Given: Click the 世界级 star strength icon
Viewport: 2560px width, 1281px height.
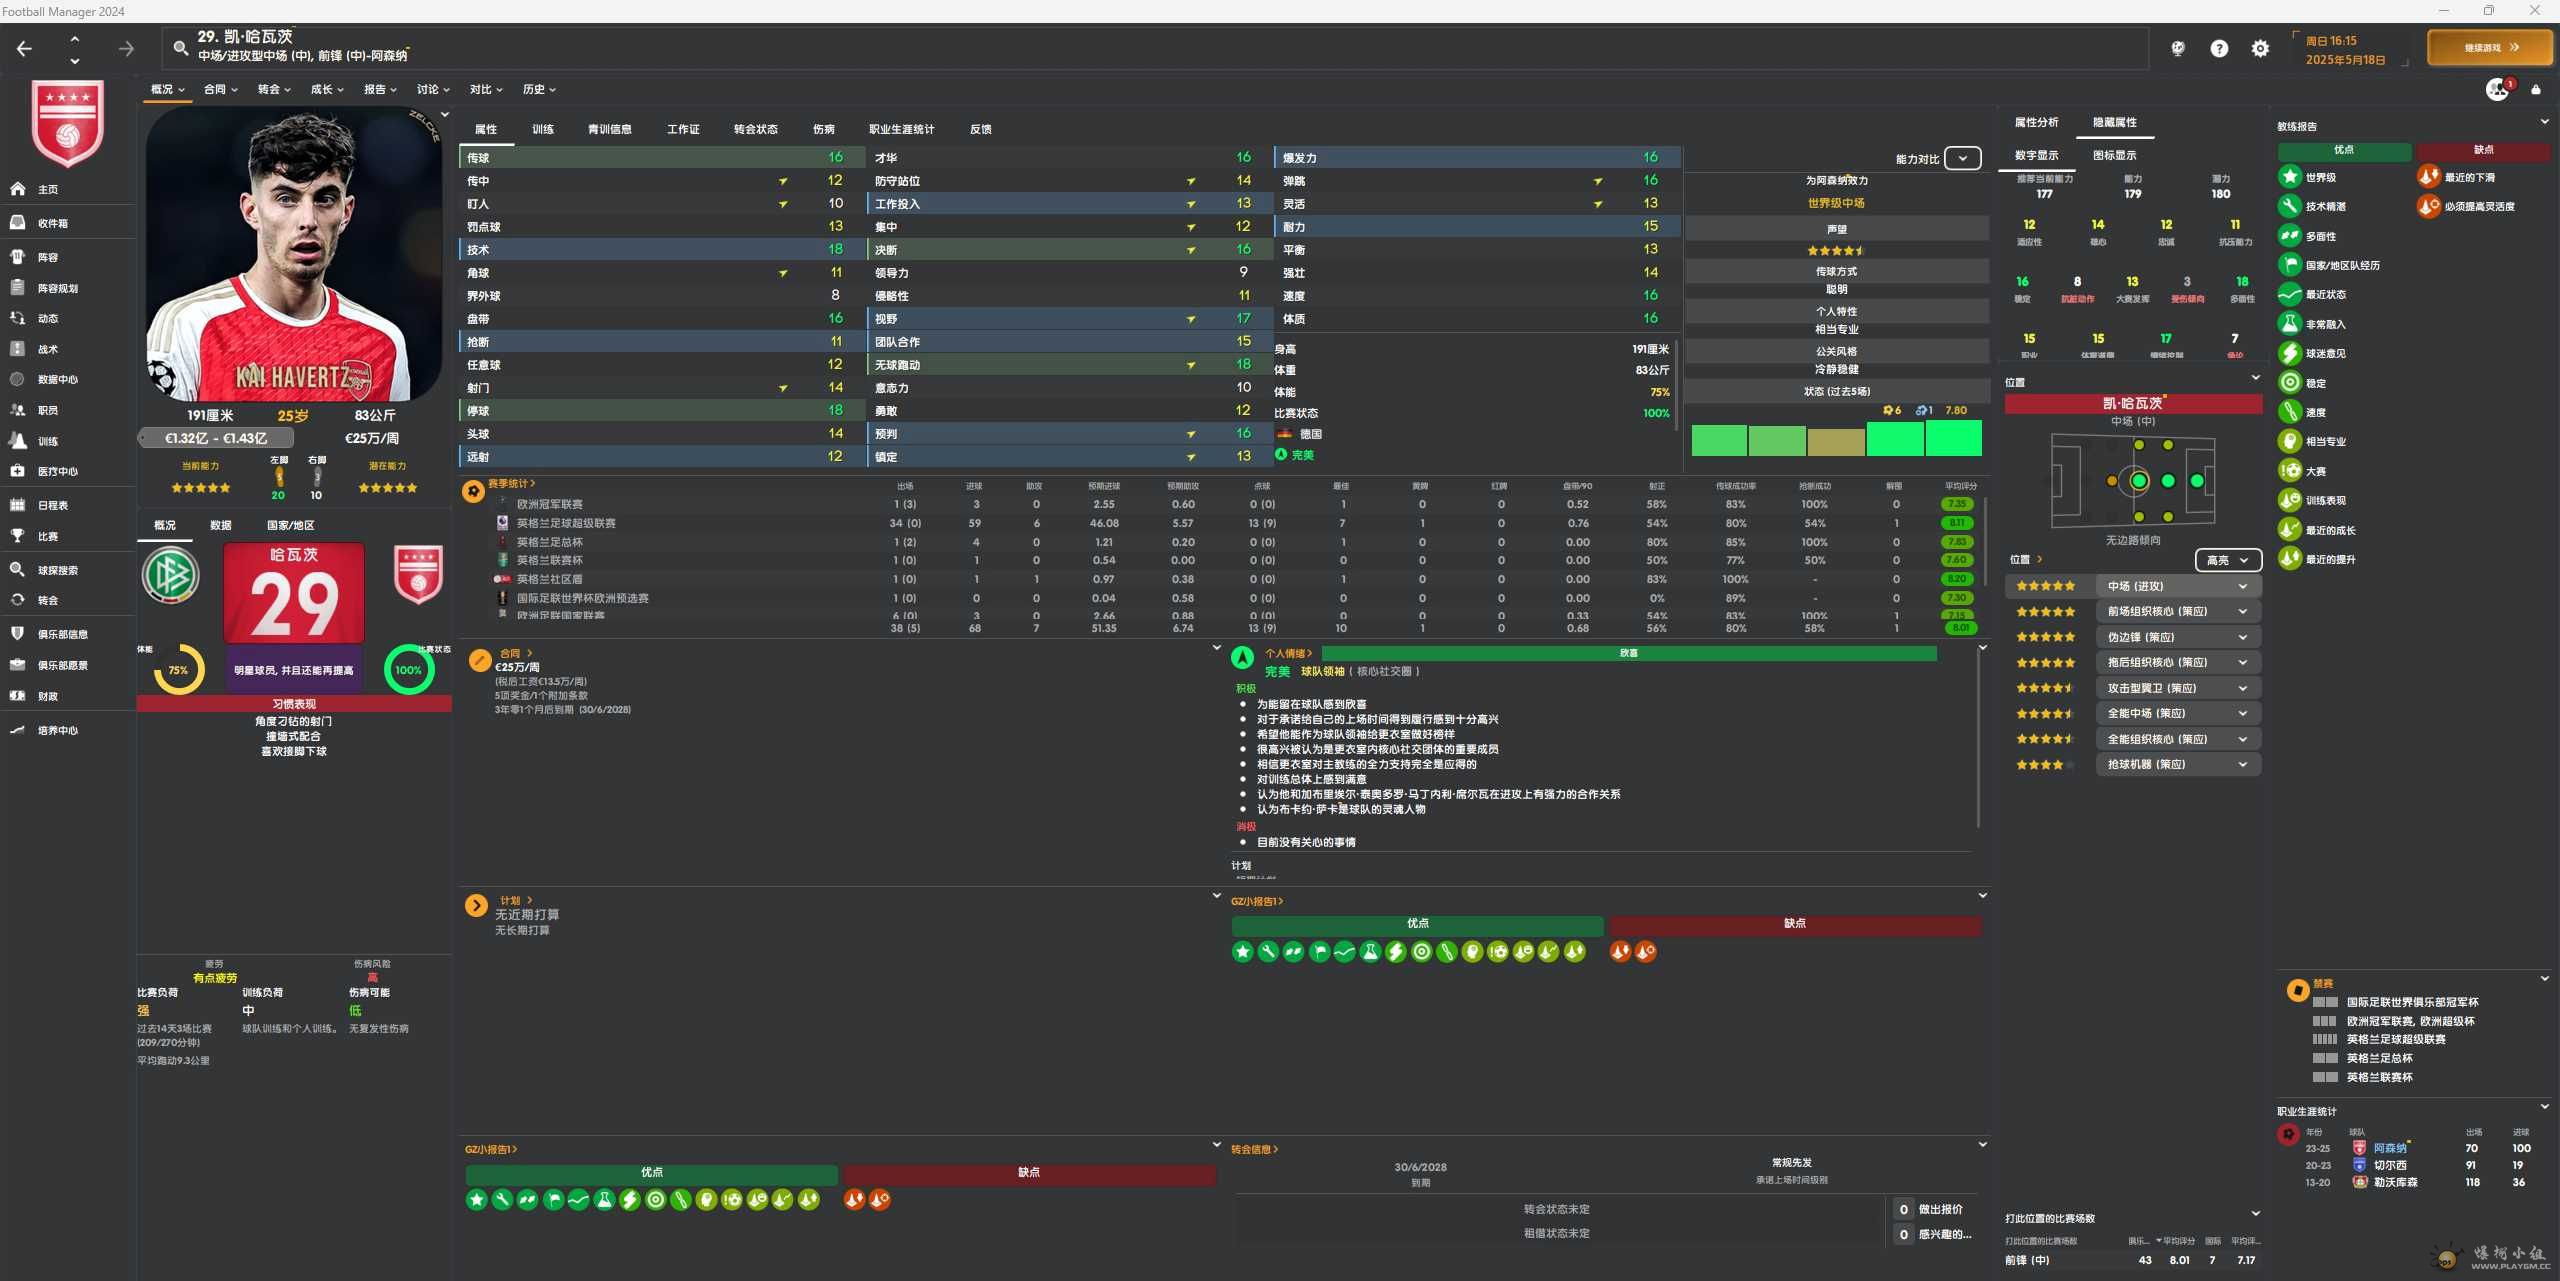Looking at the screenshot, I should (x=2290, y=177).
